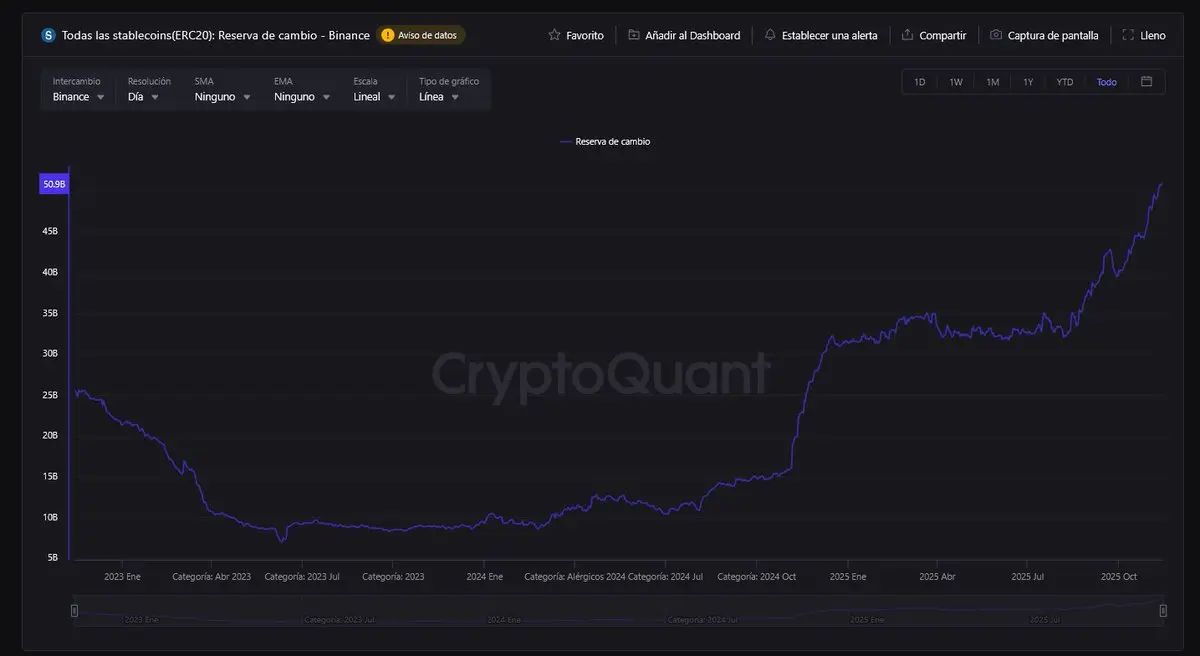This screenshot has height=656, width=1200.
Task: Click the 2025 Jul label on the main x-axis
Action: [1028, 576]
